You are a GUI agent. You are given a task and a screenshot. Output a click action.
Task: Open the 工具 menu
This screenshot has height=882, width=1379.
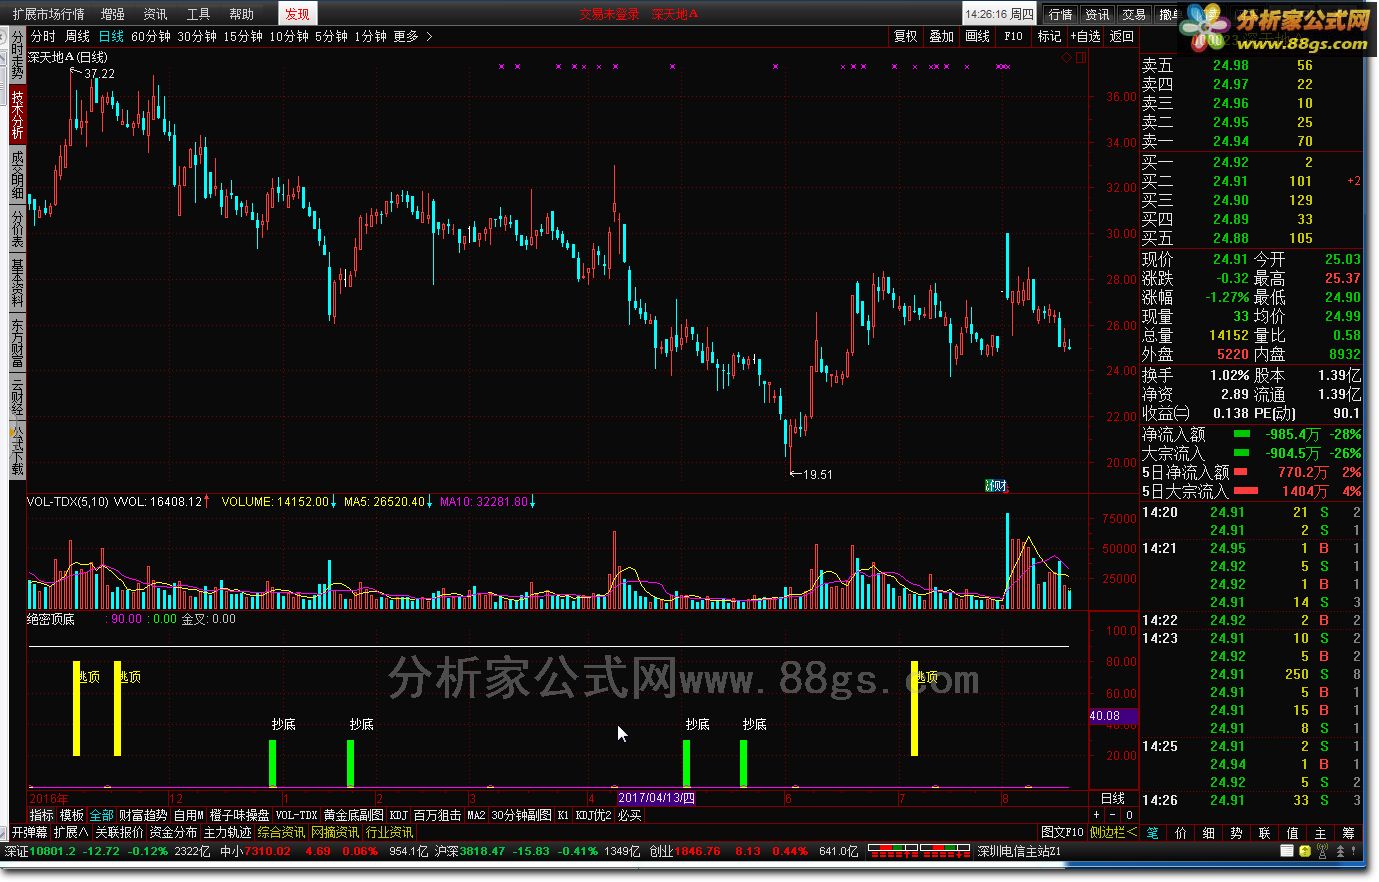point(198,14)
